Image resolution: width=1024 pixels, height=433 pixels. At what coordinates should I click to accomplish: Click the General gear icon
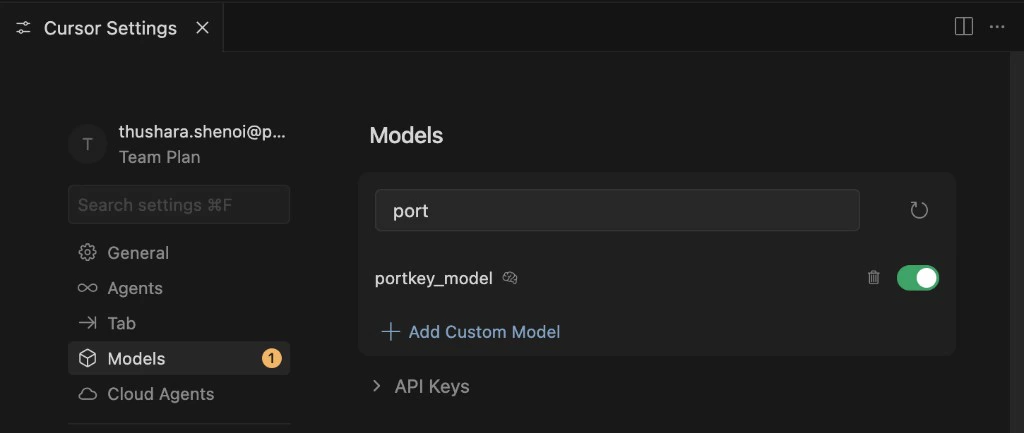coord(88,253)
